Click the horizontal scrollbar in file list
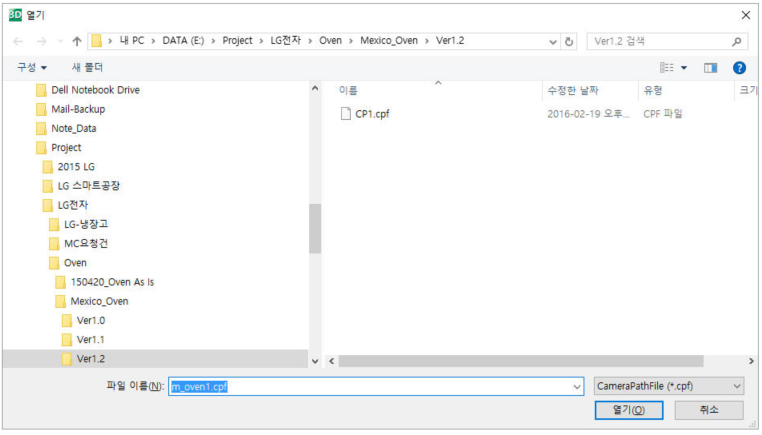 coord(520,360)
